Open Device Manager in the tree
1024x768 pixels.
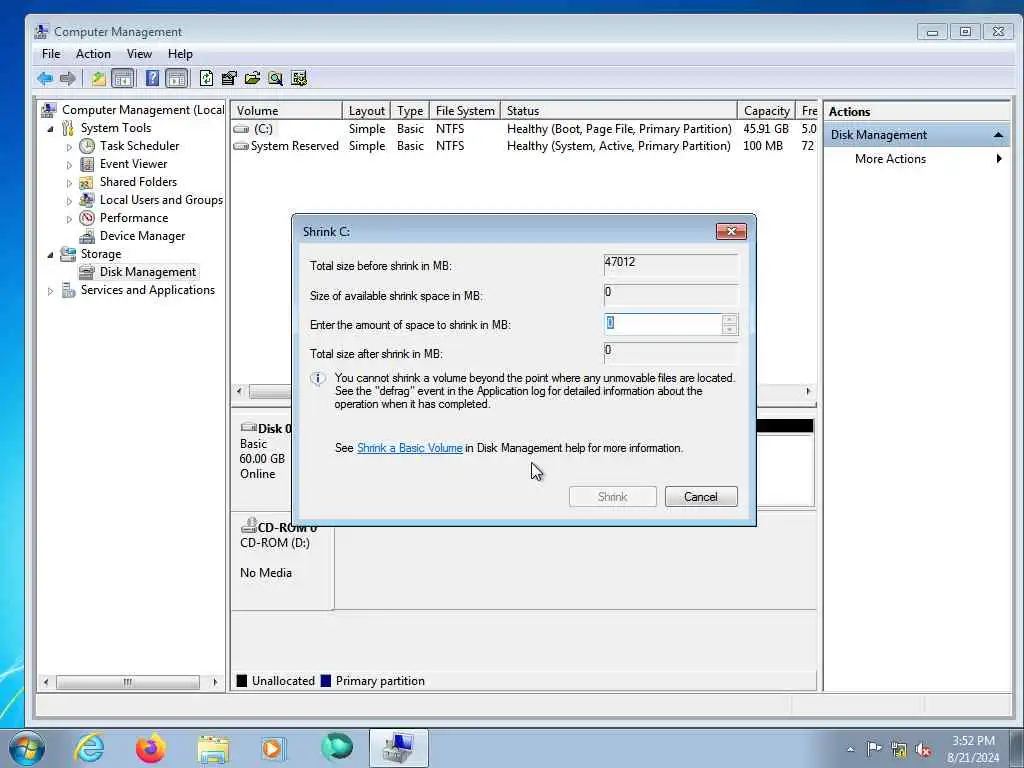142,236
